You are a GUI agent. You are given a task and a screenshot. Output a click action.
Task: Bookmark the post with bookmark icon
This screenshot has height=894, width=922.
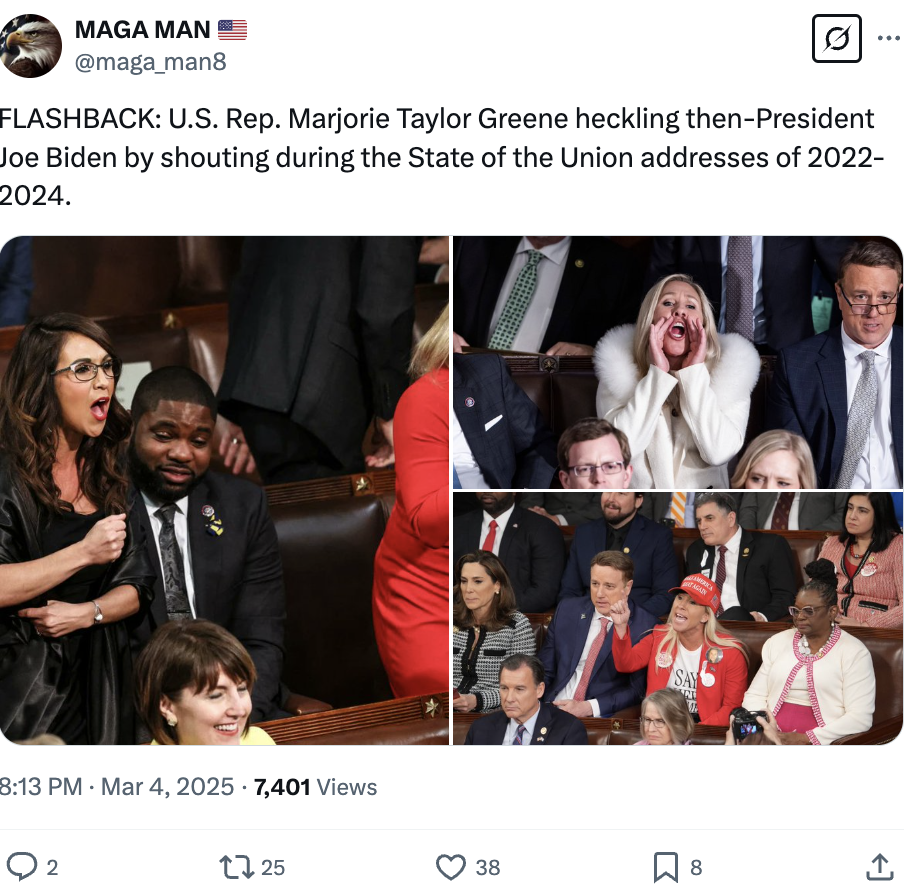tap(666, 867)
